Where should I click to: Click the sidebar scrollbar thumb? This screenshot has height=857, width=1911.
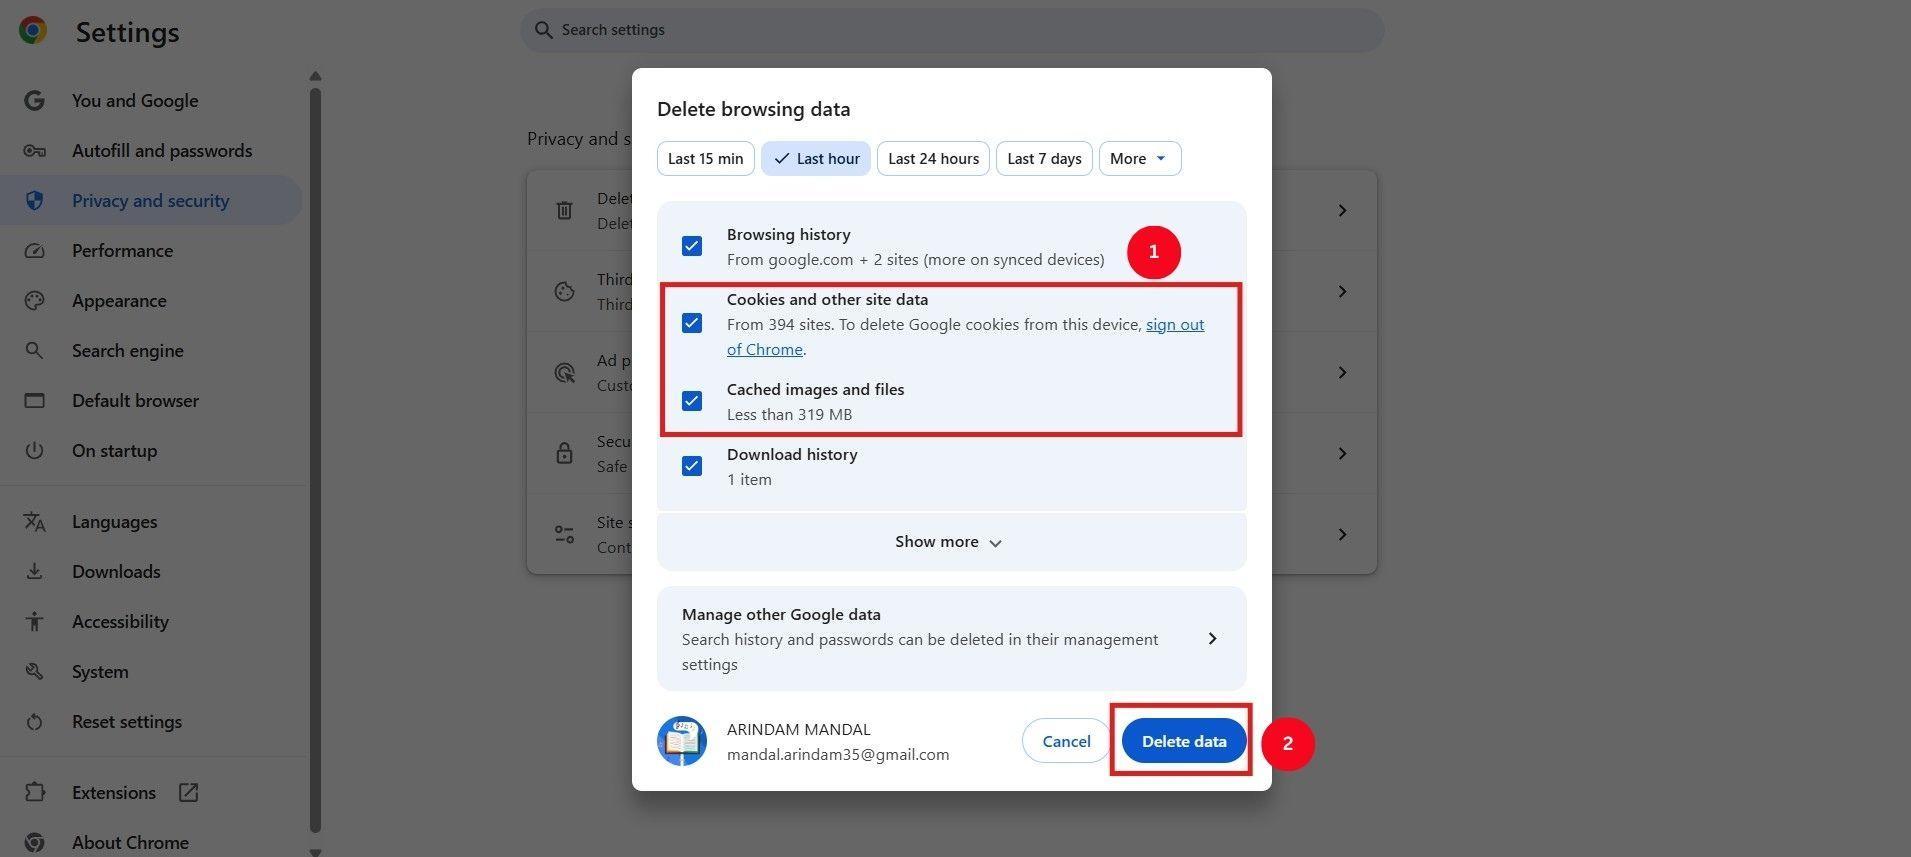click(316, 460)
